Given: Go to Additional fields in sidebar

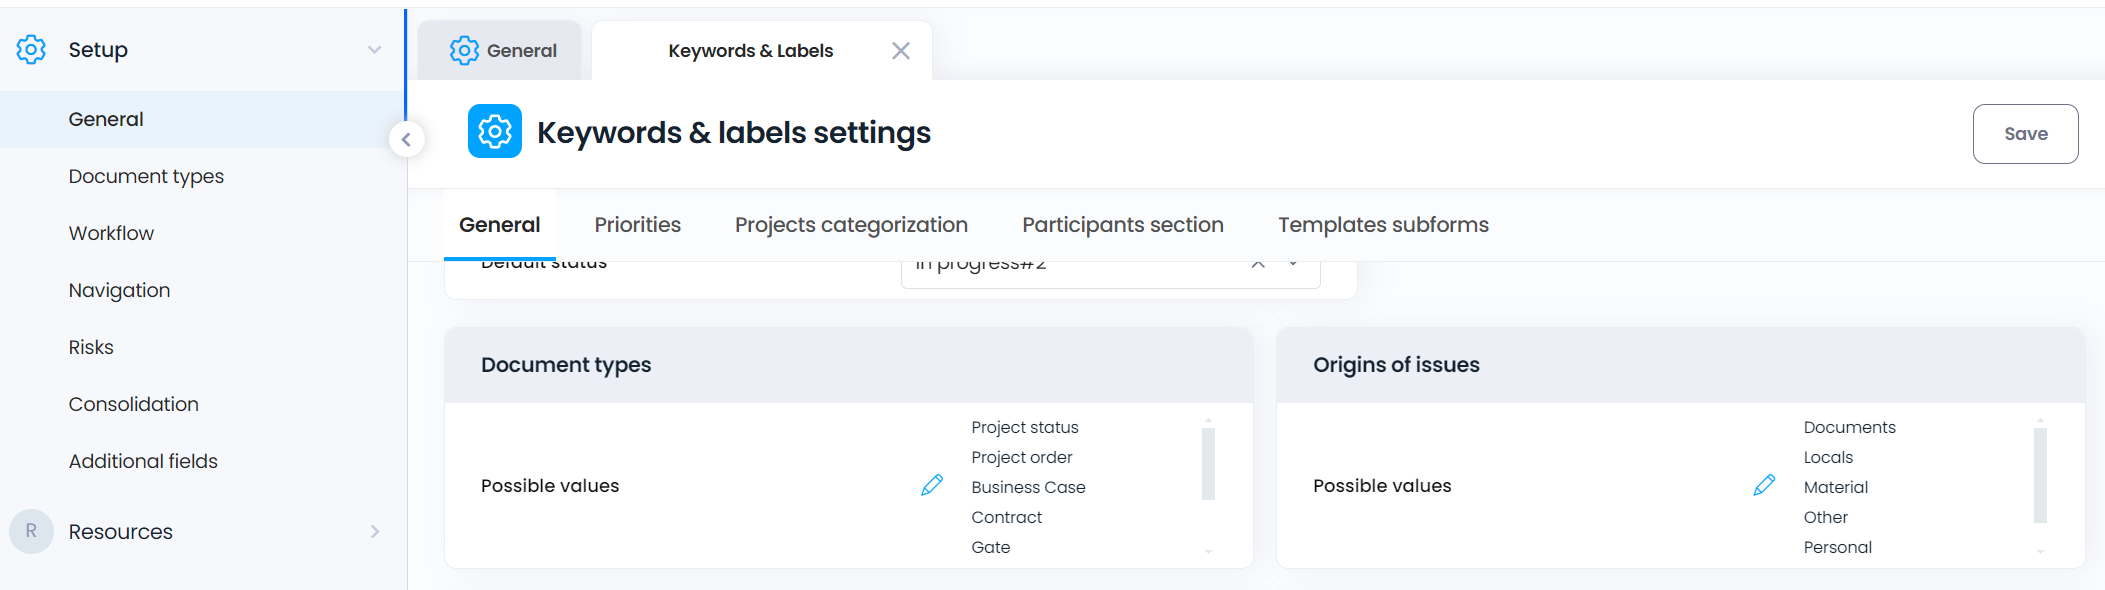Looking at the screenshot, I should coord(143,461).
